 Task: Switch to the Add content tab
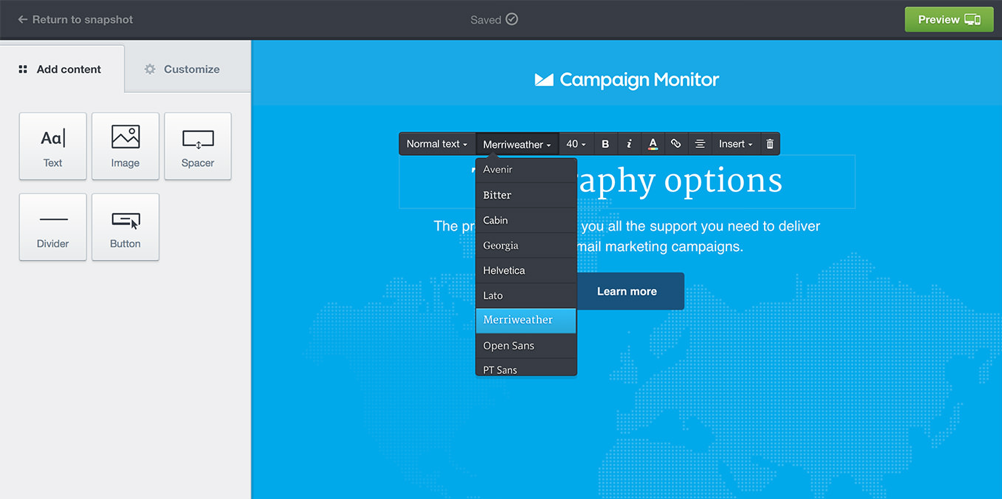tap(62, 69)
